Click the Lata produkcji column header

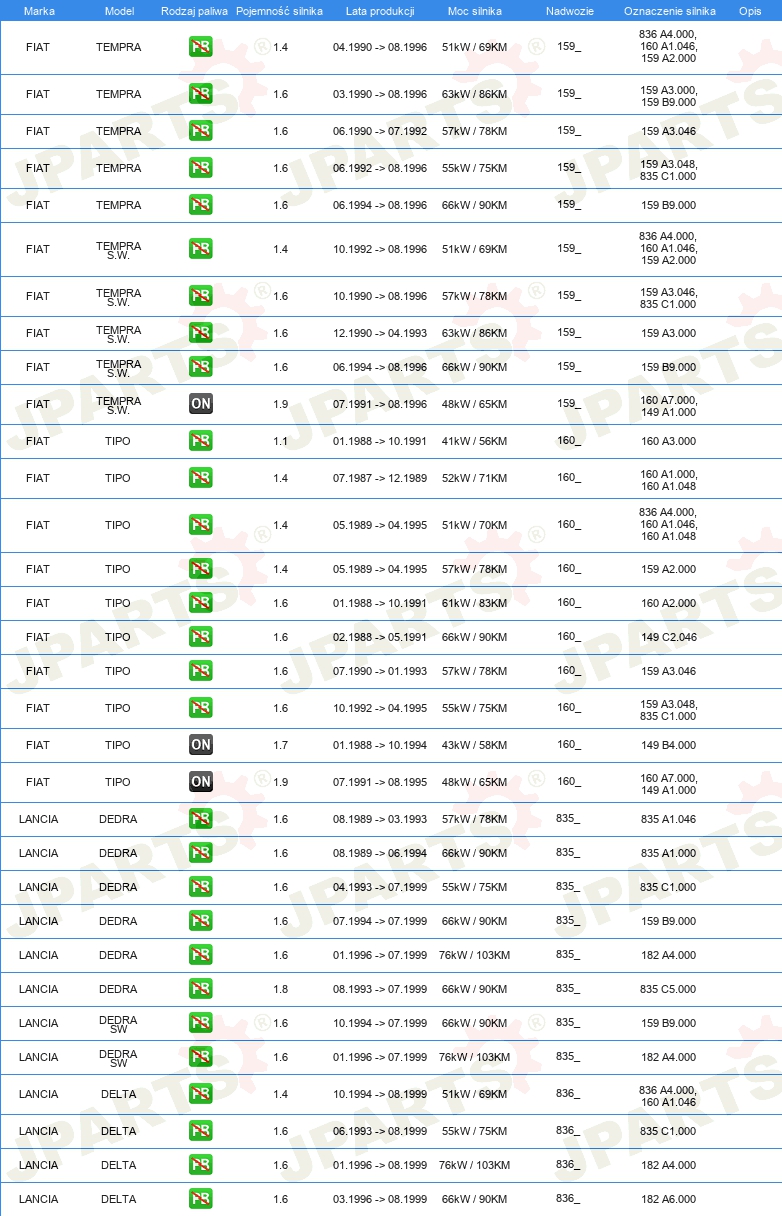(380, 11)
